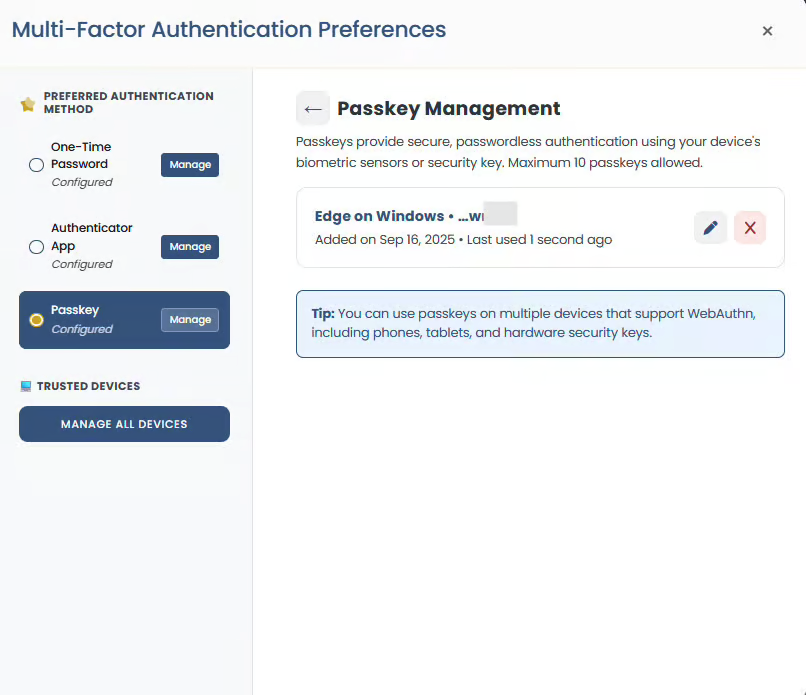
Task: Open Manage for the Passkey method
Action: 190,320
